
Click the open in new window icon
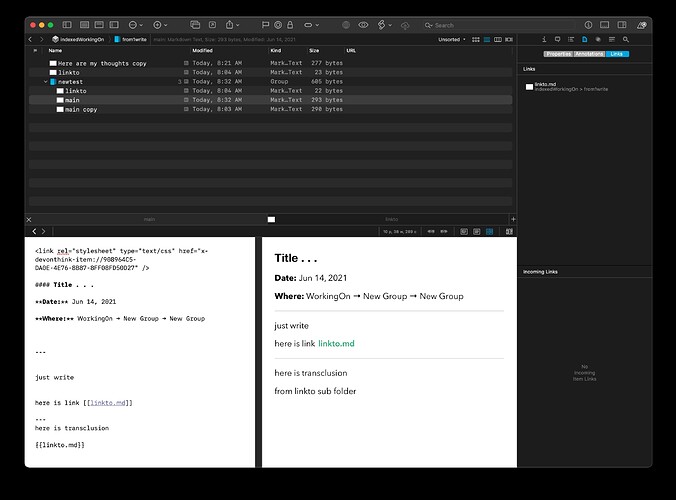[x=195, y=25]
